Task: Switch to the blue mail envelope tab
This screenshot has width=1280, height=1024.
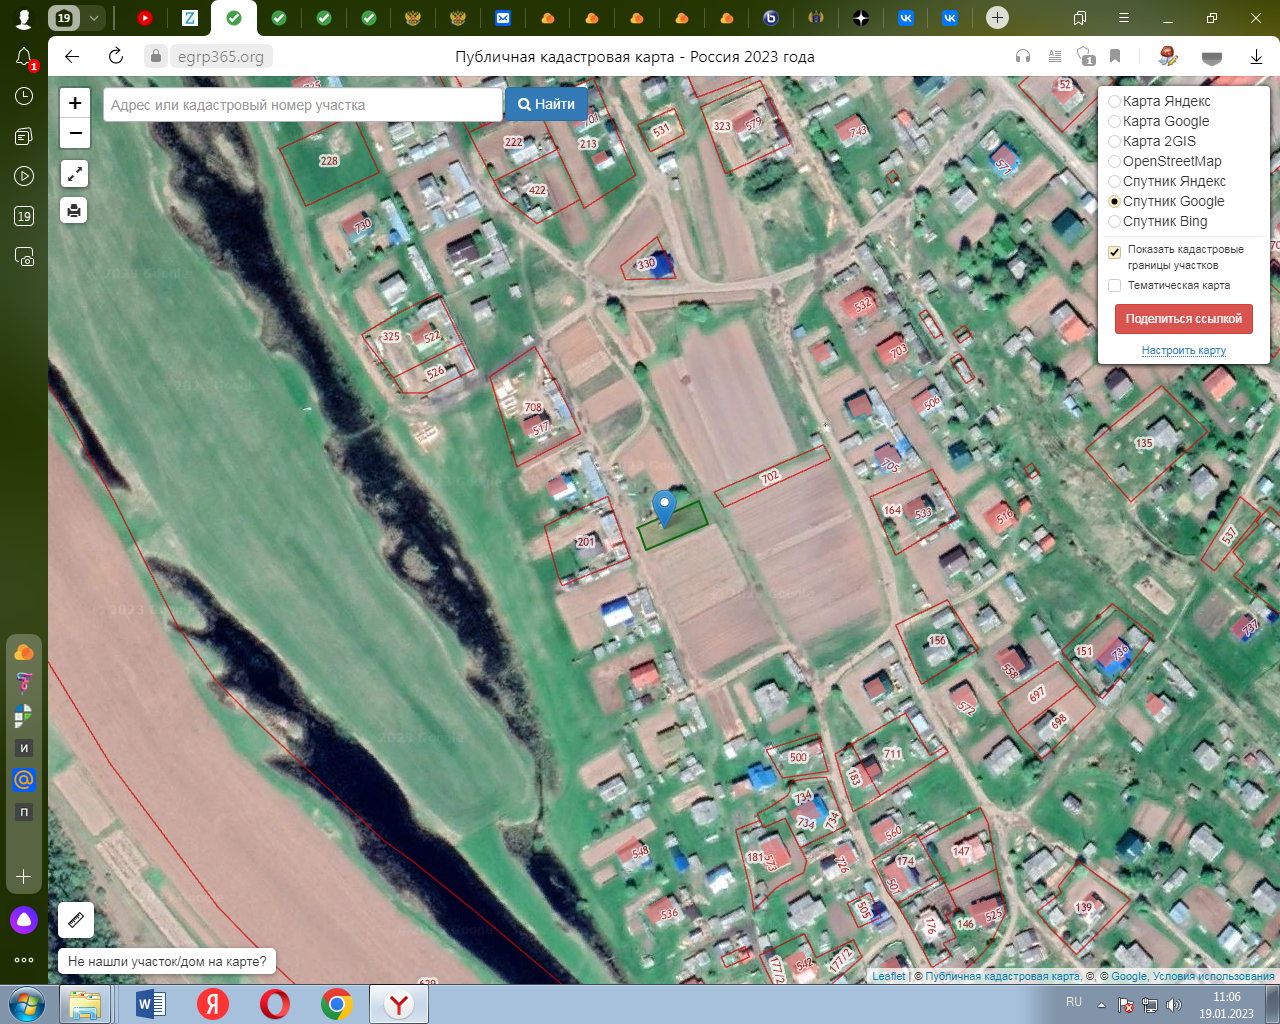Action: pyautogui.click(x=503, y=18)
